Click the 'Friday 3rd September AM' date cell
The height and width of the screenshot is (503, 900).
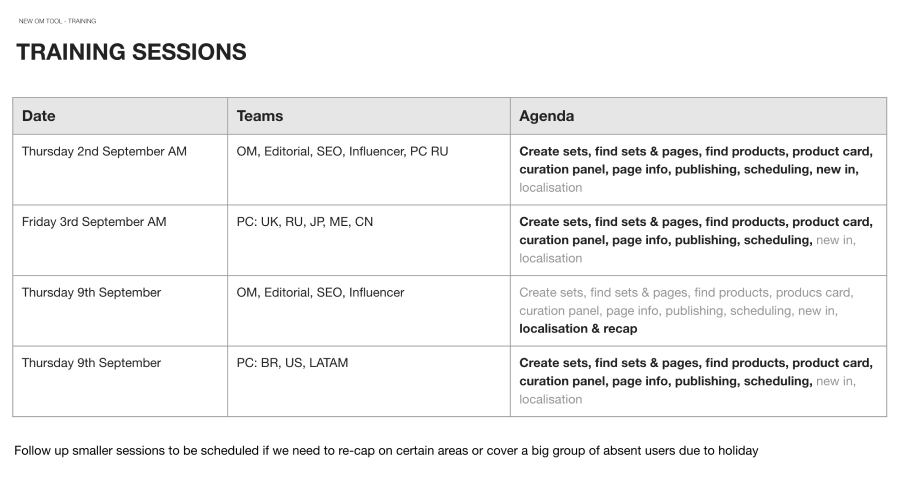(x=94, y=222)
